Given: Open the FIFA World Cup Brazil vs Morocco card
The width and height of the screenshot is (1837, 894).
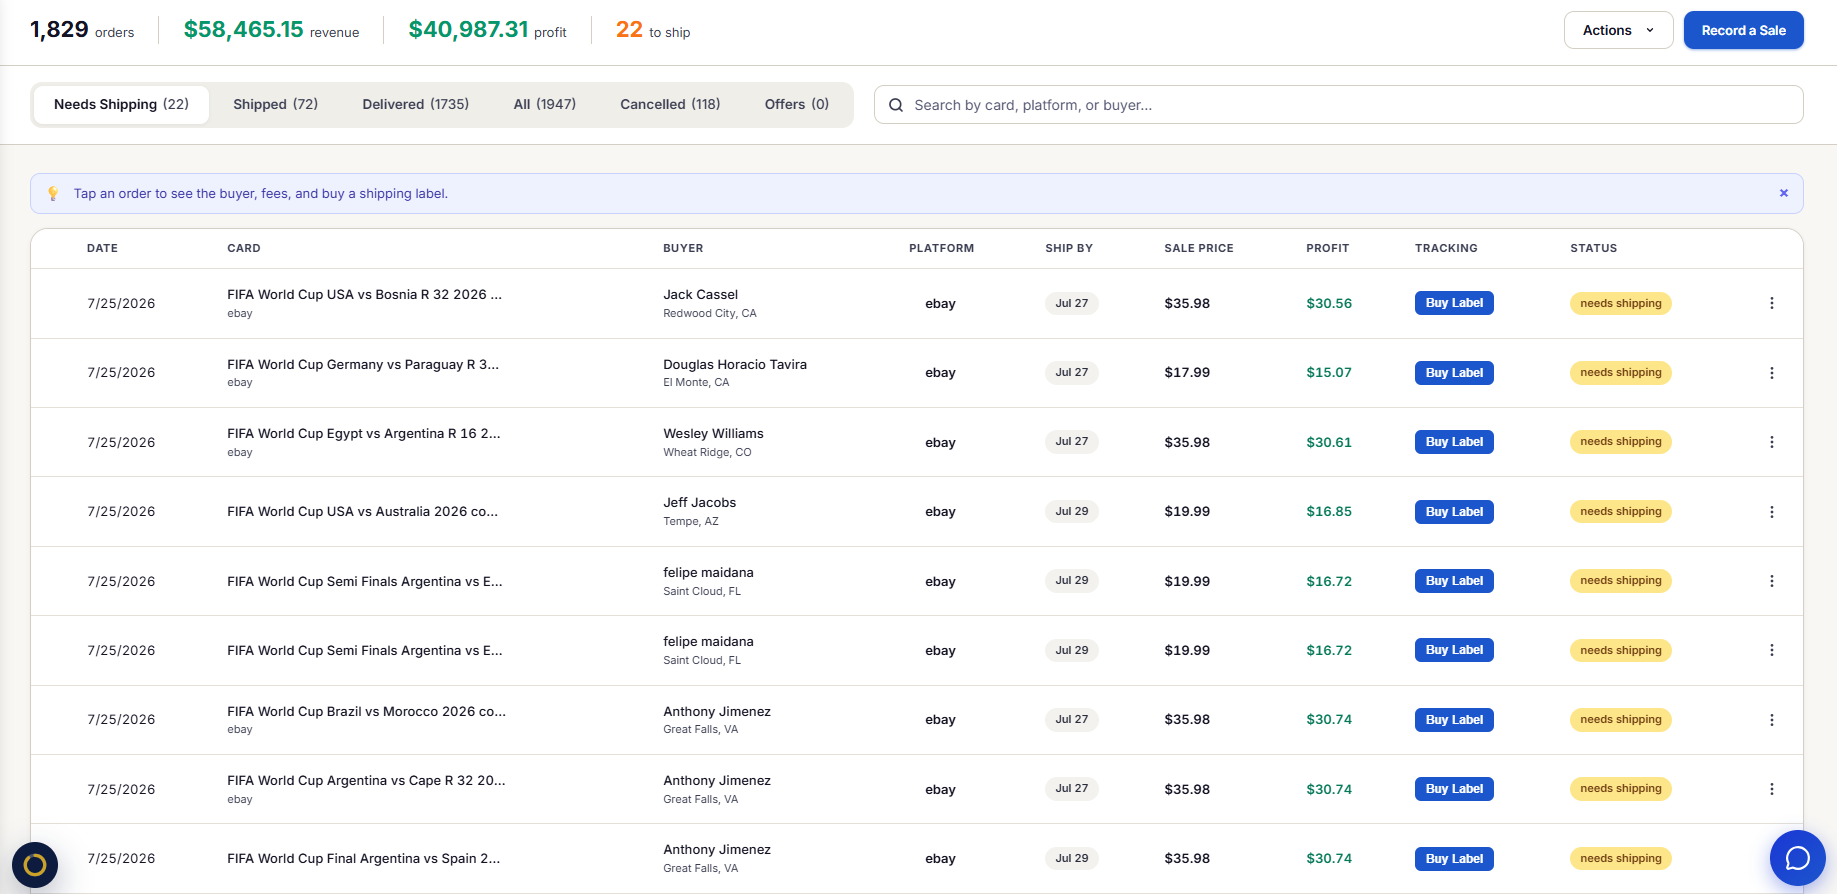Looking at the screenshot, I should (x=366, y=712).
